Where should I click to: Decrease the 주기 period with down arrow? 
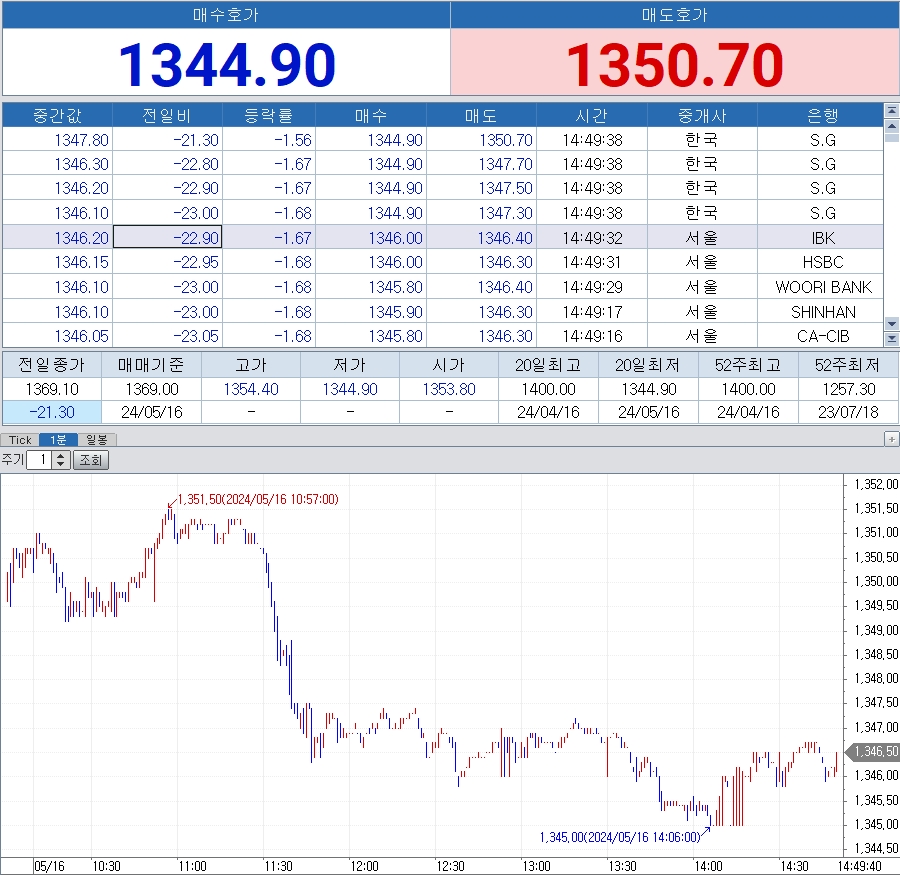[x=61, y=465]
